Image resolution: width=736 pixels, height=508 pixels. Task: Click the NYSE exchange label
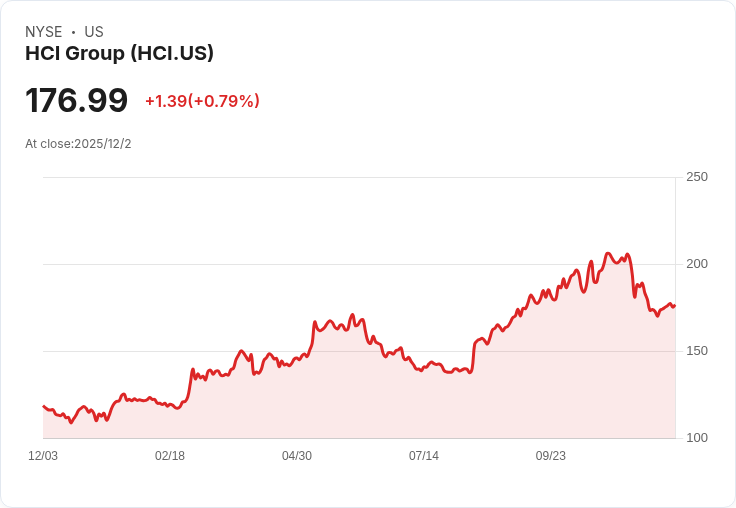tap(44, 32)
